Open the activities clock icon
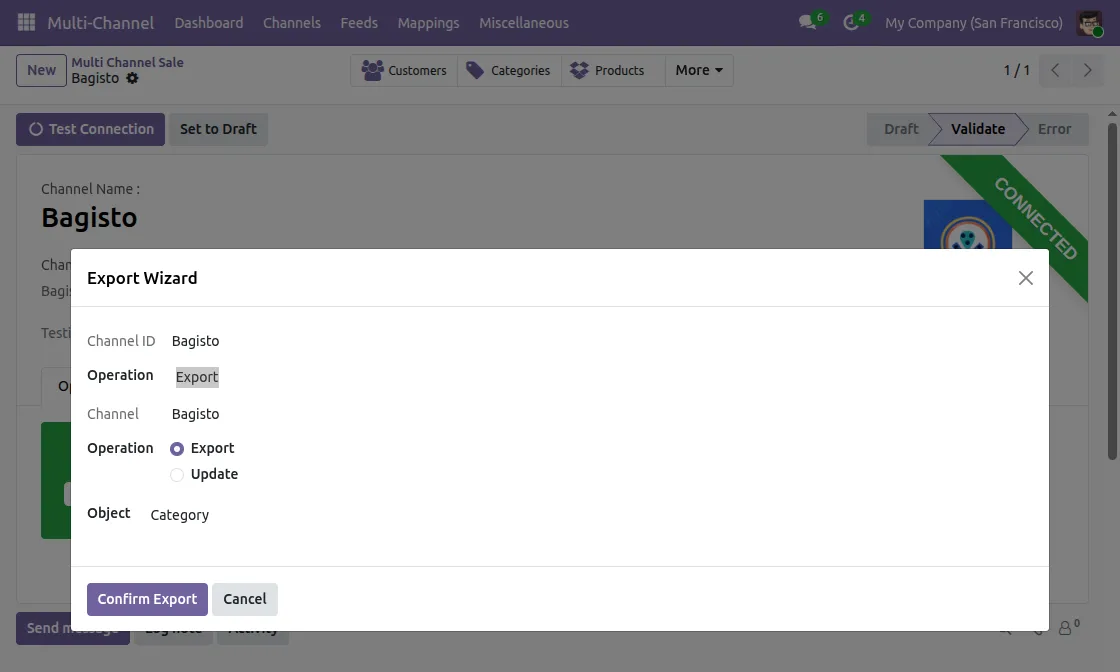 pos(851,23)
